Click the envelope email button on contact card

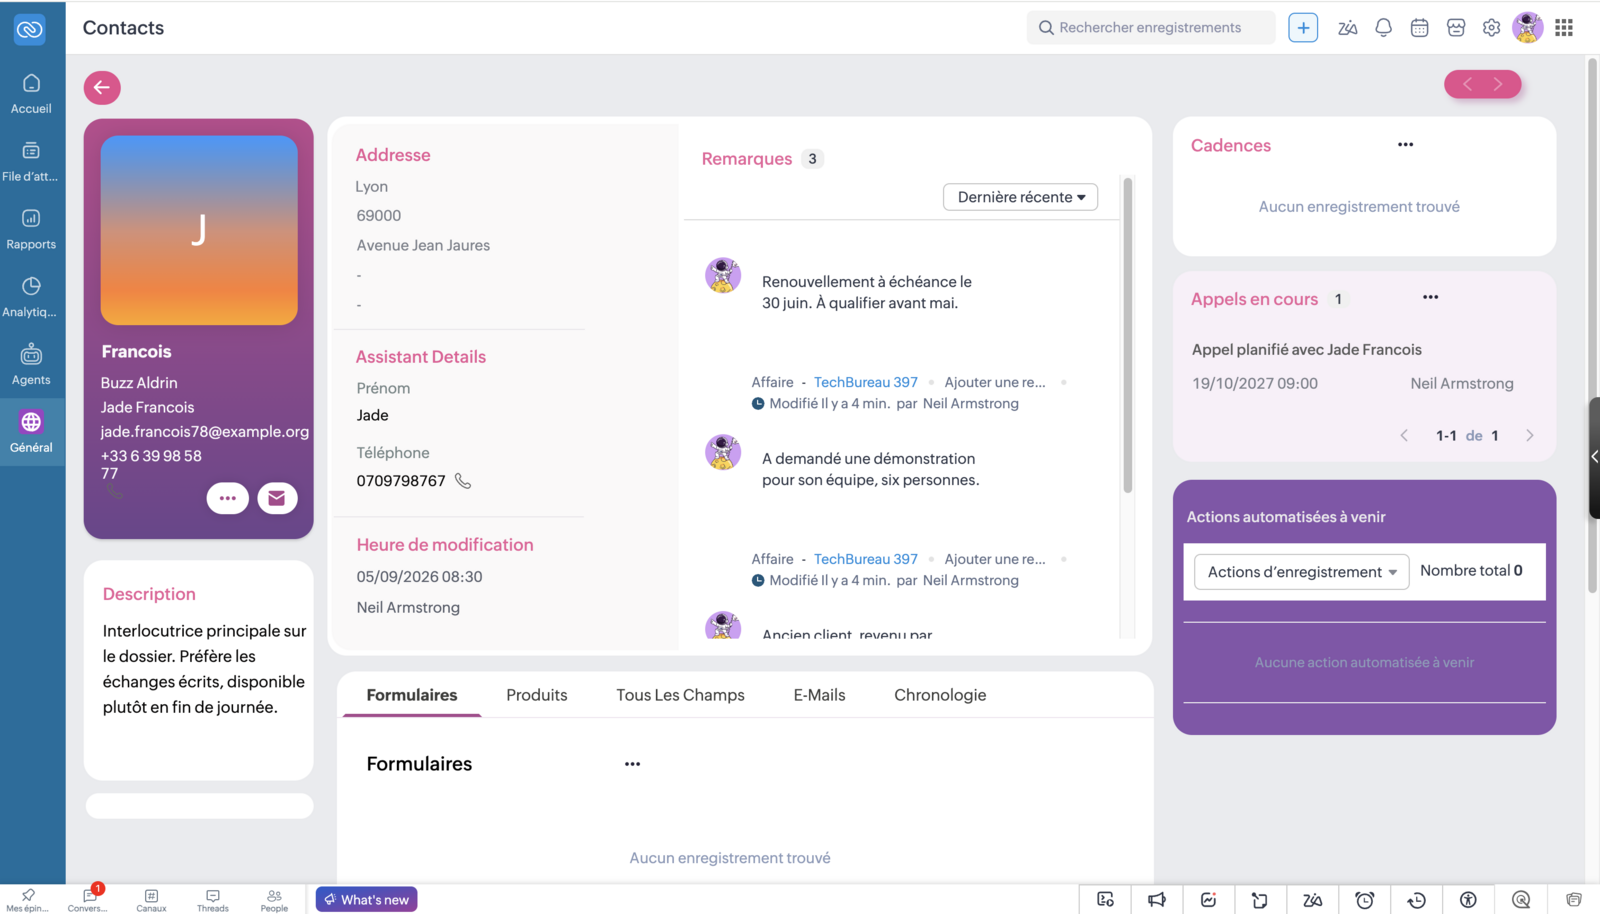[x=277, y=498]
